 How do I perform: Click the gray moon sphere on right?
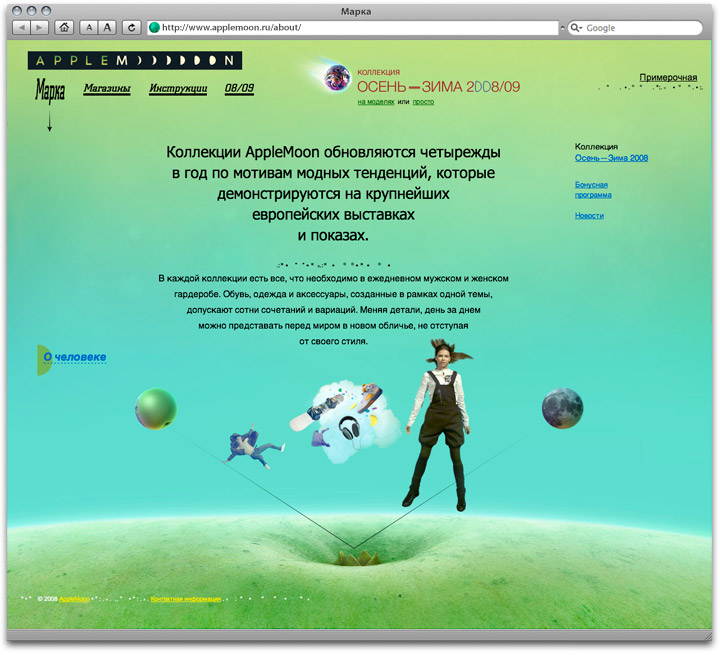(562, 408)
